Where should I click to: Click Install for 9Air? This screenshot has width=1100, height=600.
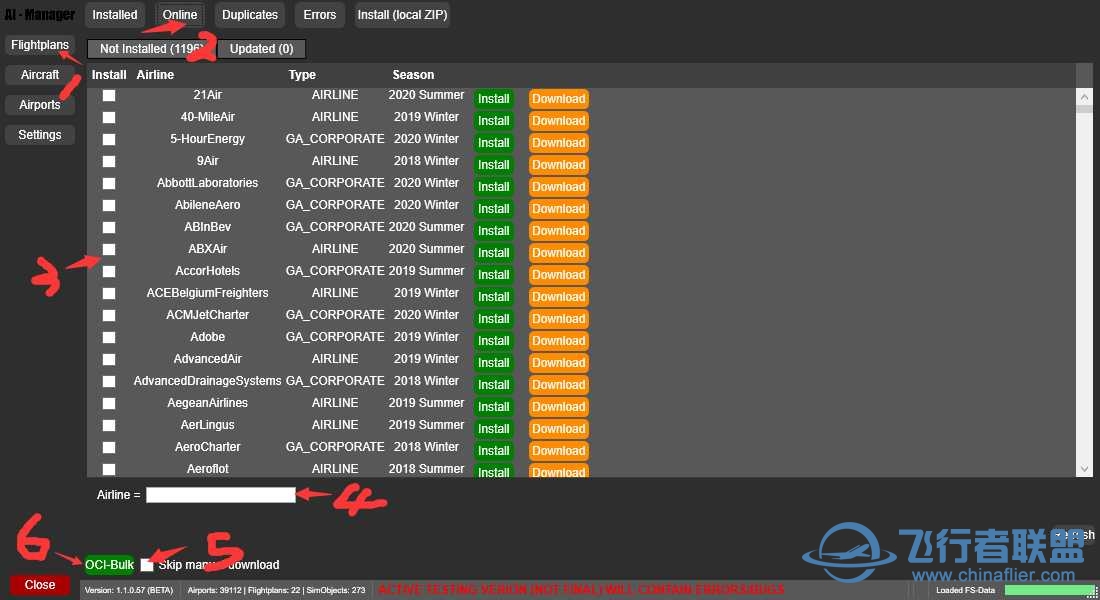pos(494,165)
